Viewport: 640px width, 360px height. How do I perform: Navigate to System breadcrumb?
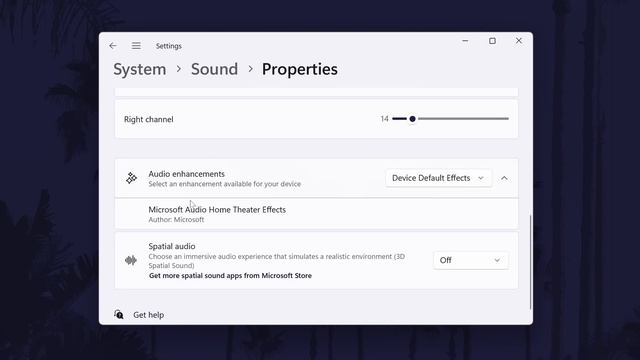(x=140, y=69)
